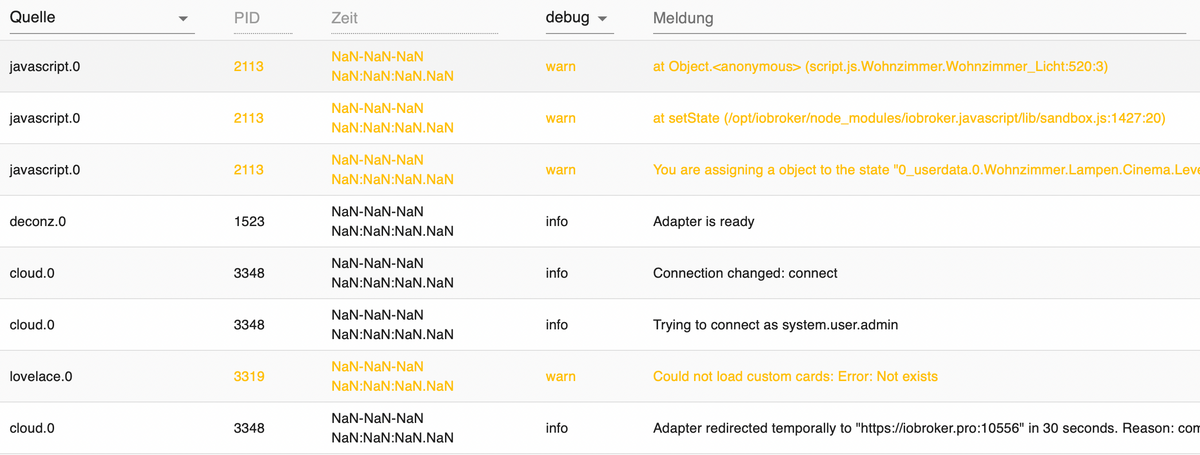This screenshot has width=1200, height=455.
Task: Click the 'assigning a object' warning message
Action: coord(926,170)
